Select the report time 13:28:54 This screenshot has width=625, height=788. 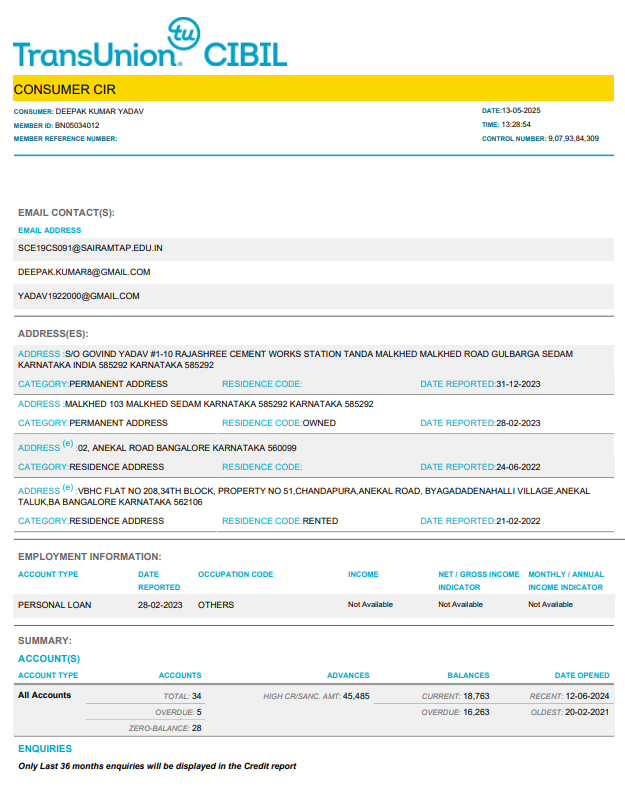point(516,124)
